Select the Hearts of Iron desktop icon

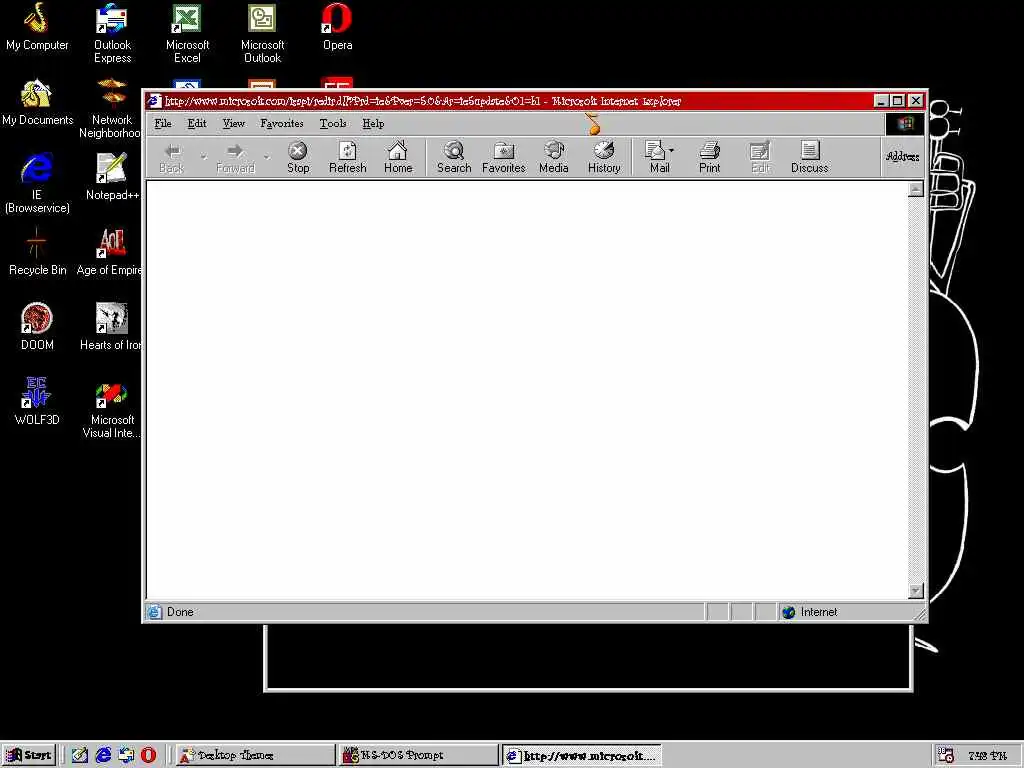111,327
